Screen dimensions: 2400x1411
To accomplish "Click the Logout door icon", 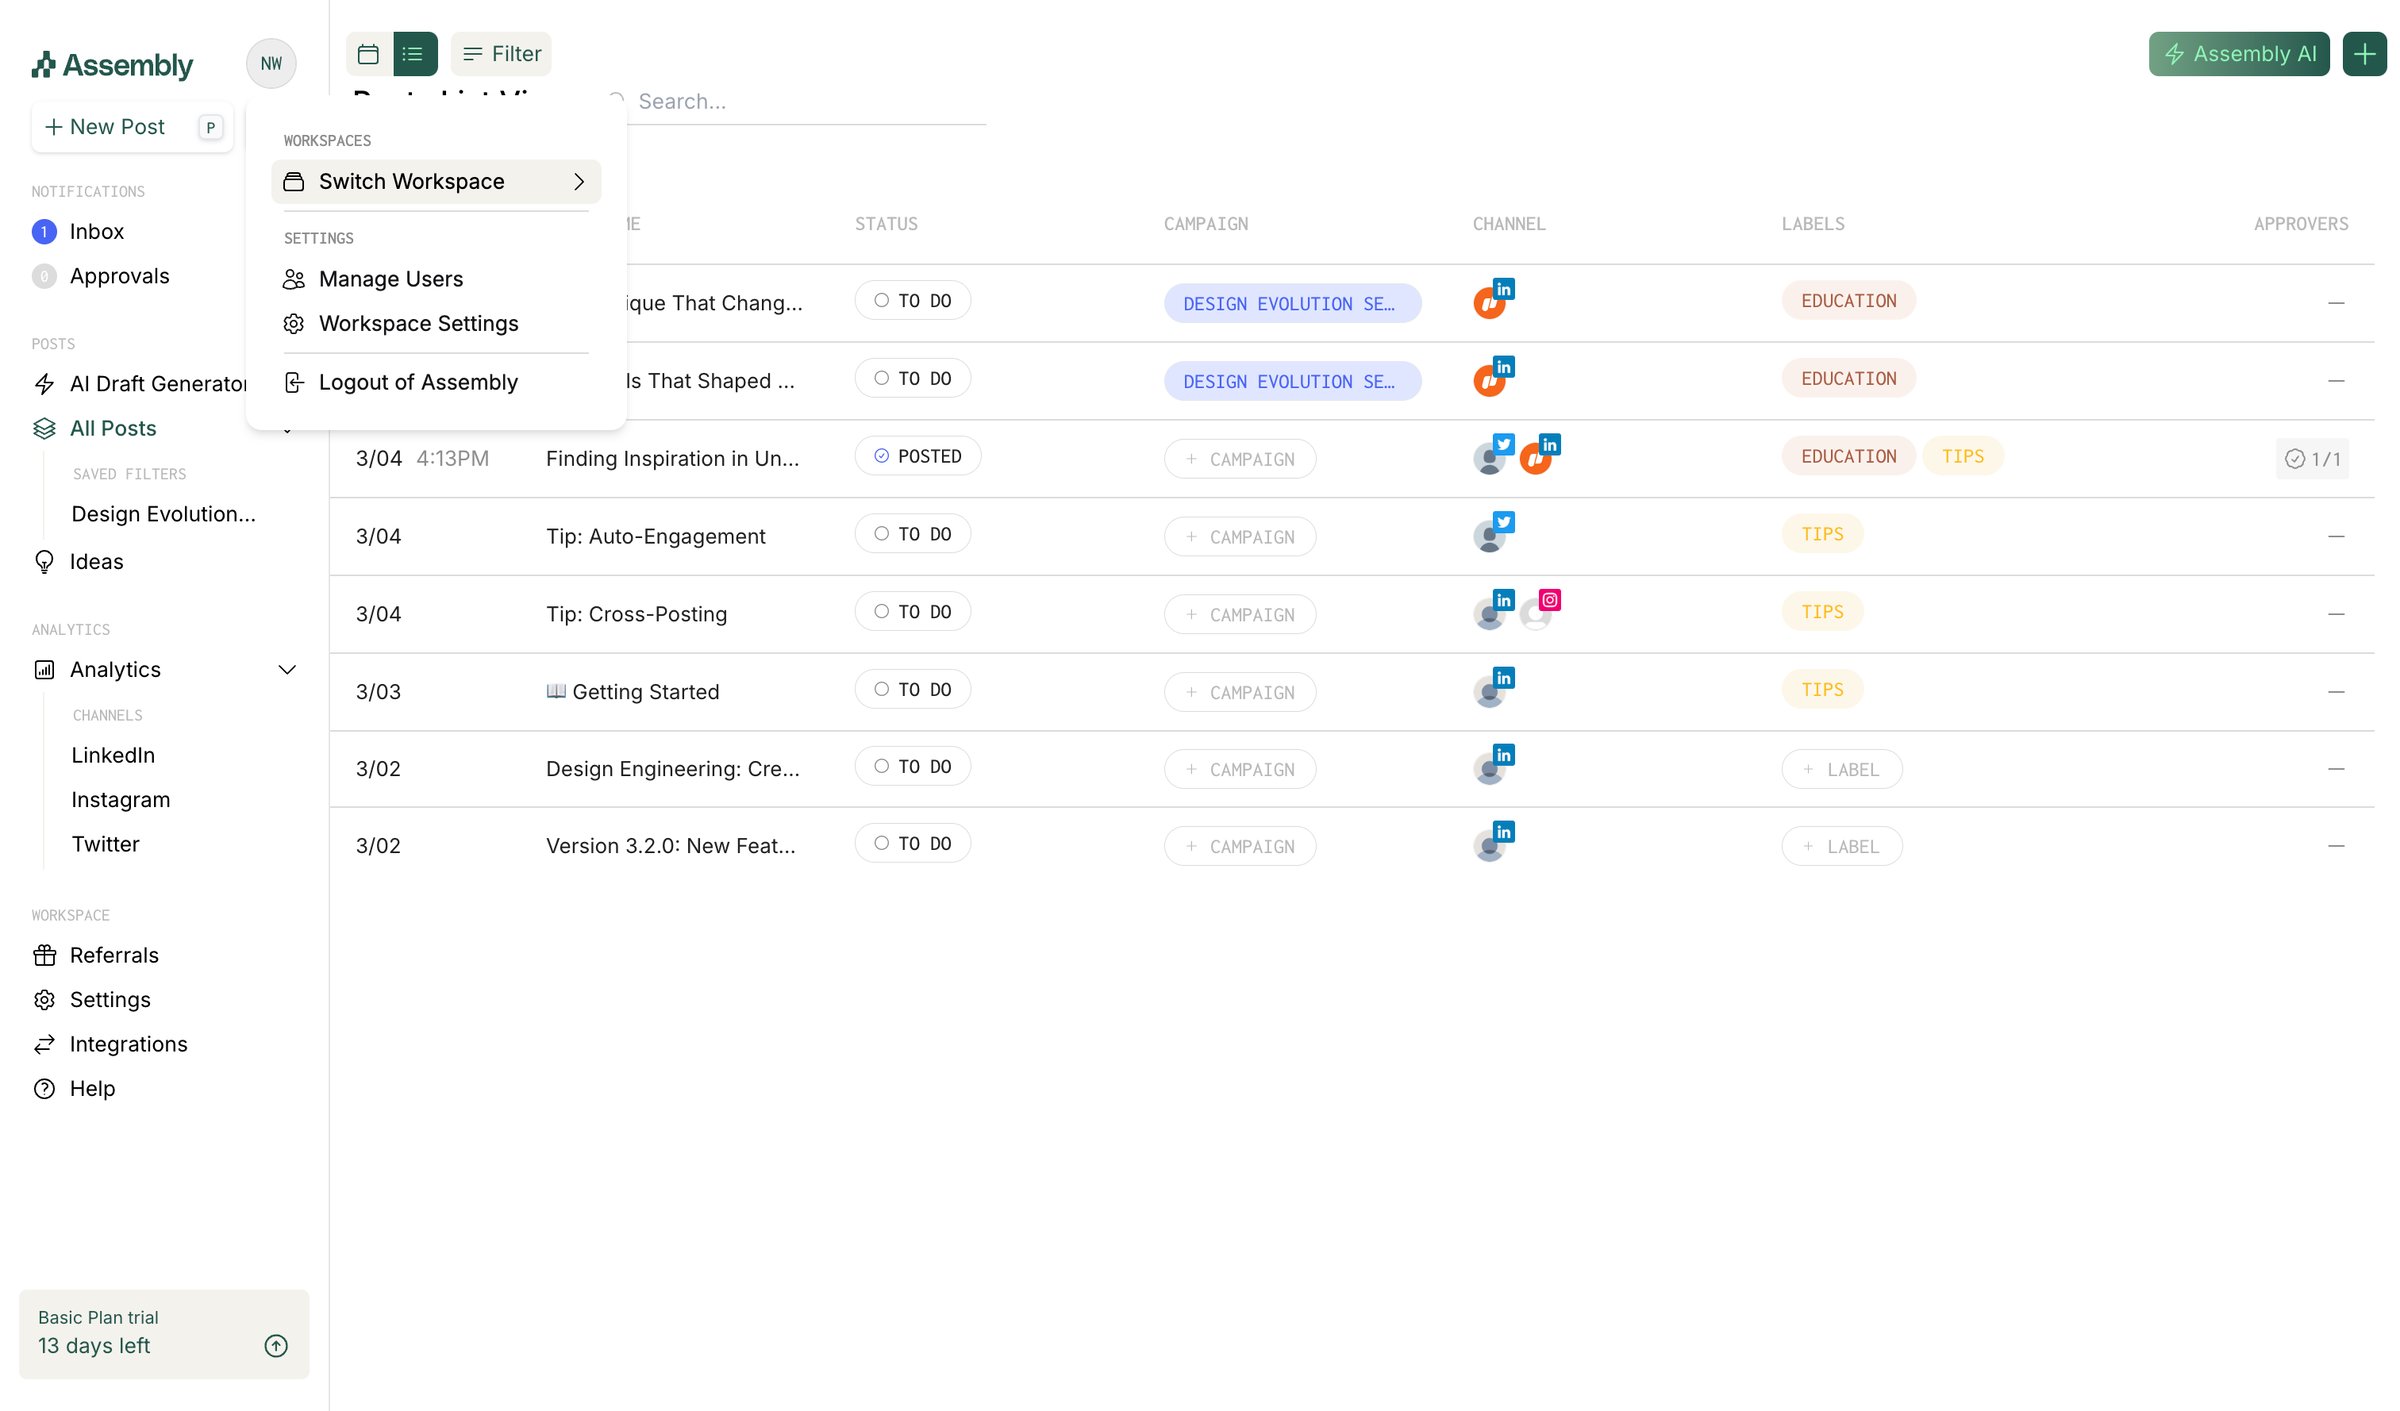I will [294, 383].
